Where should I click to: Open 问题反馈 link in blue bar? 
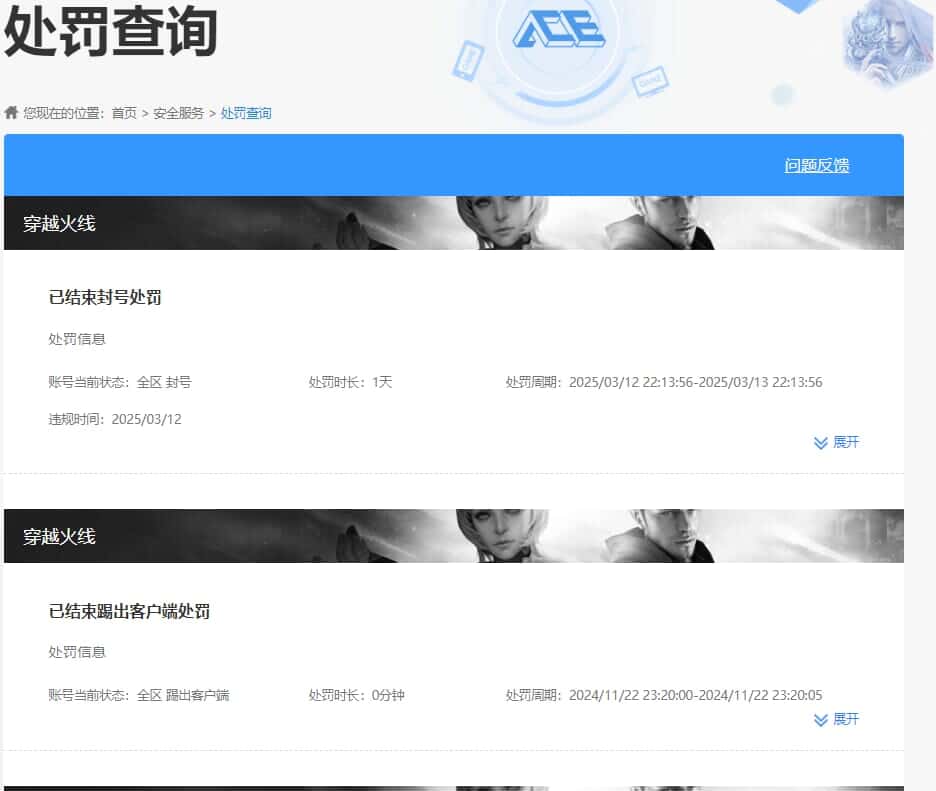[x=817, y=165]
